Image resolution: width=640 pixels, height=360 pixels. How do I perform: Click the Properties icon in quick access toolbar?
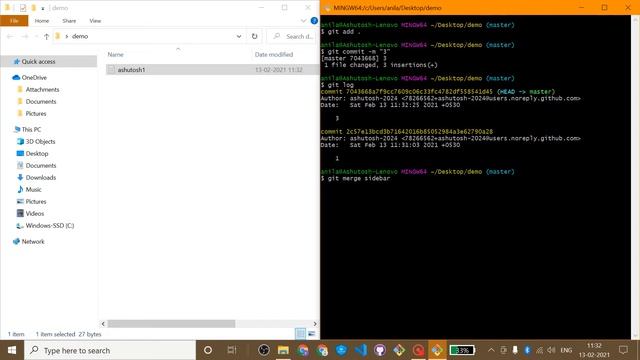pyautogui.click(x=23, y=8)
